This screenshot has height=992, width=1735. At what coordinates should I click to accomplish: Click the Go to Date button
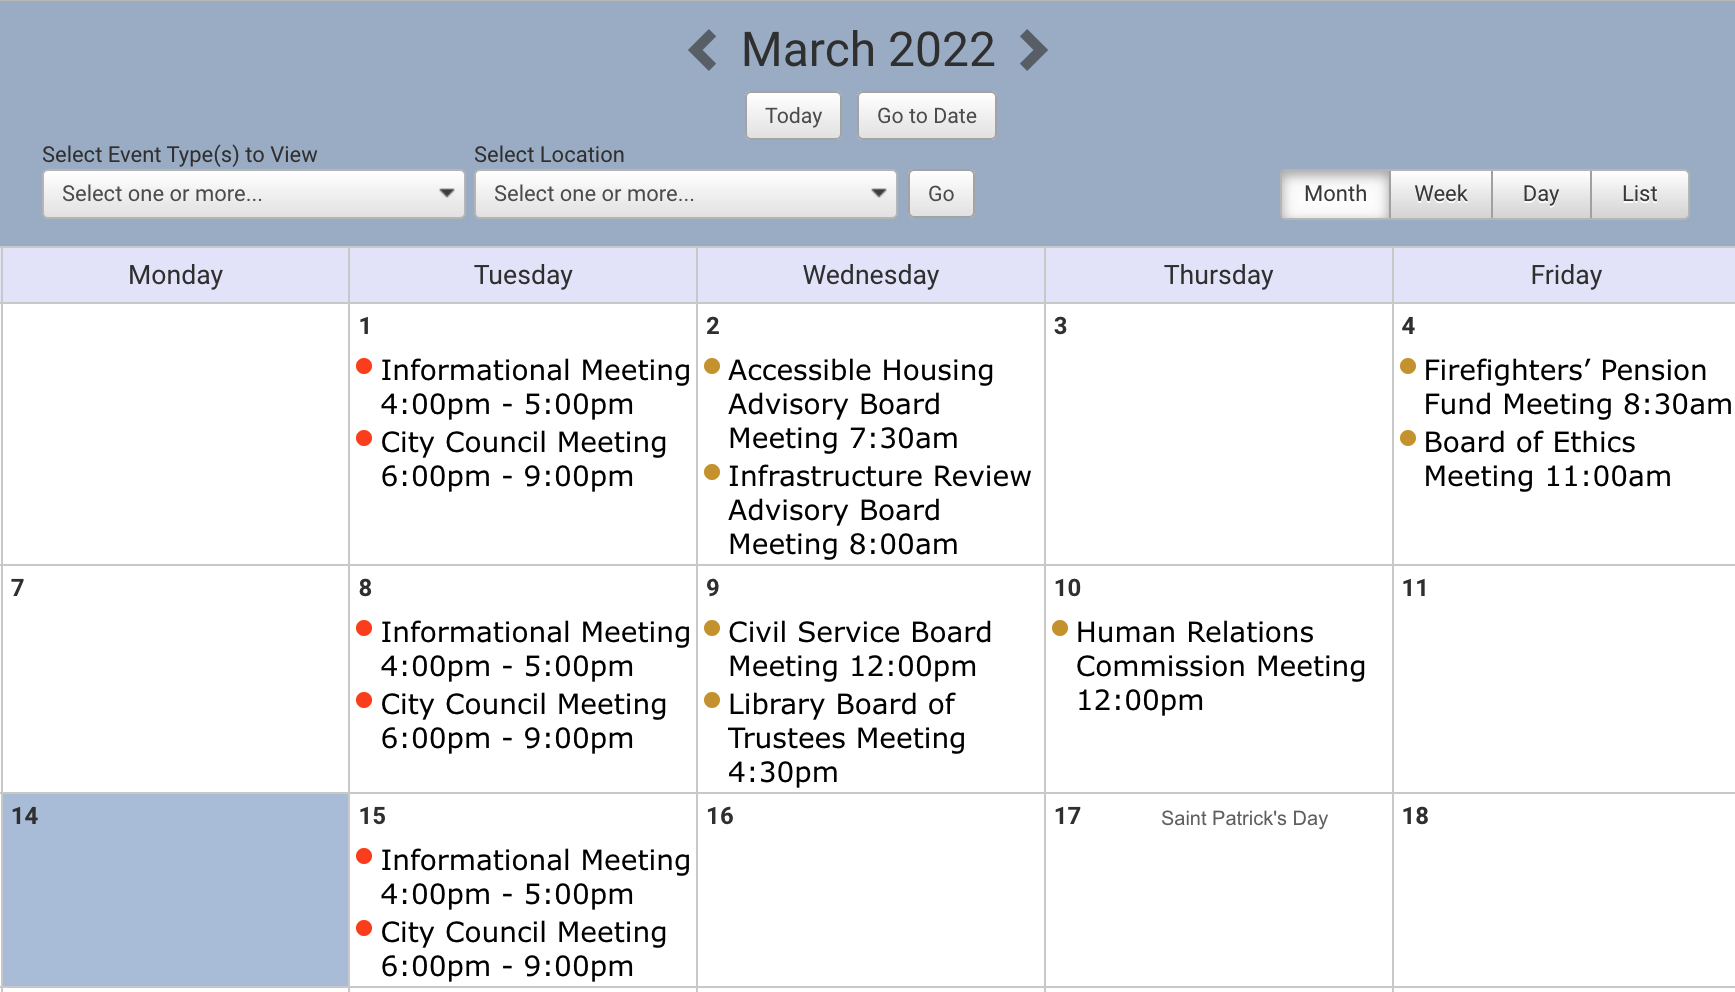pyautogui.click(x=927, y=116)
